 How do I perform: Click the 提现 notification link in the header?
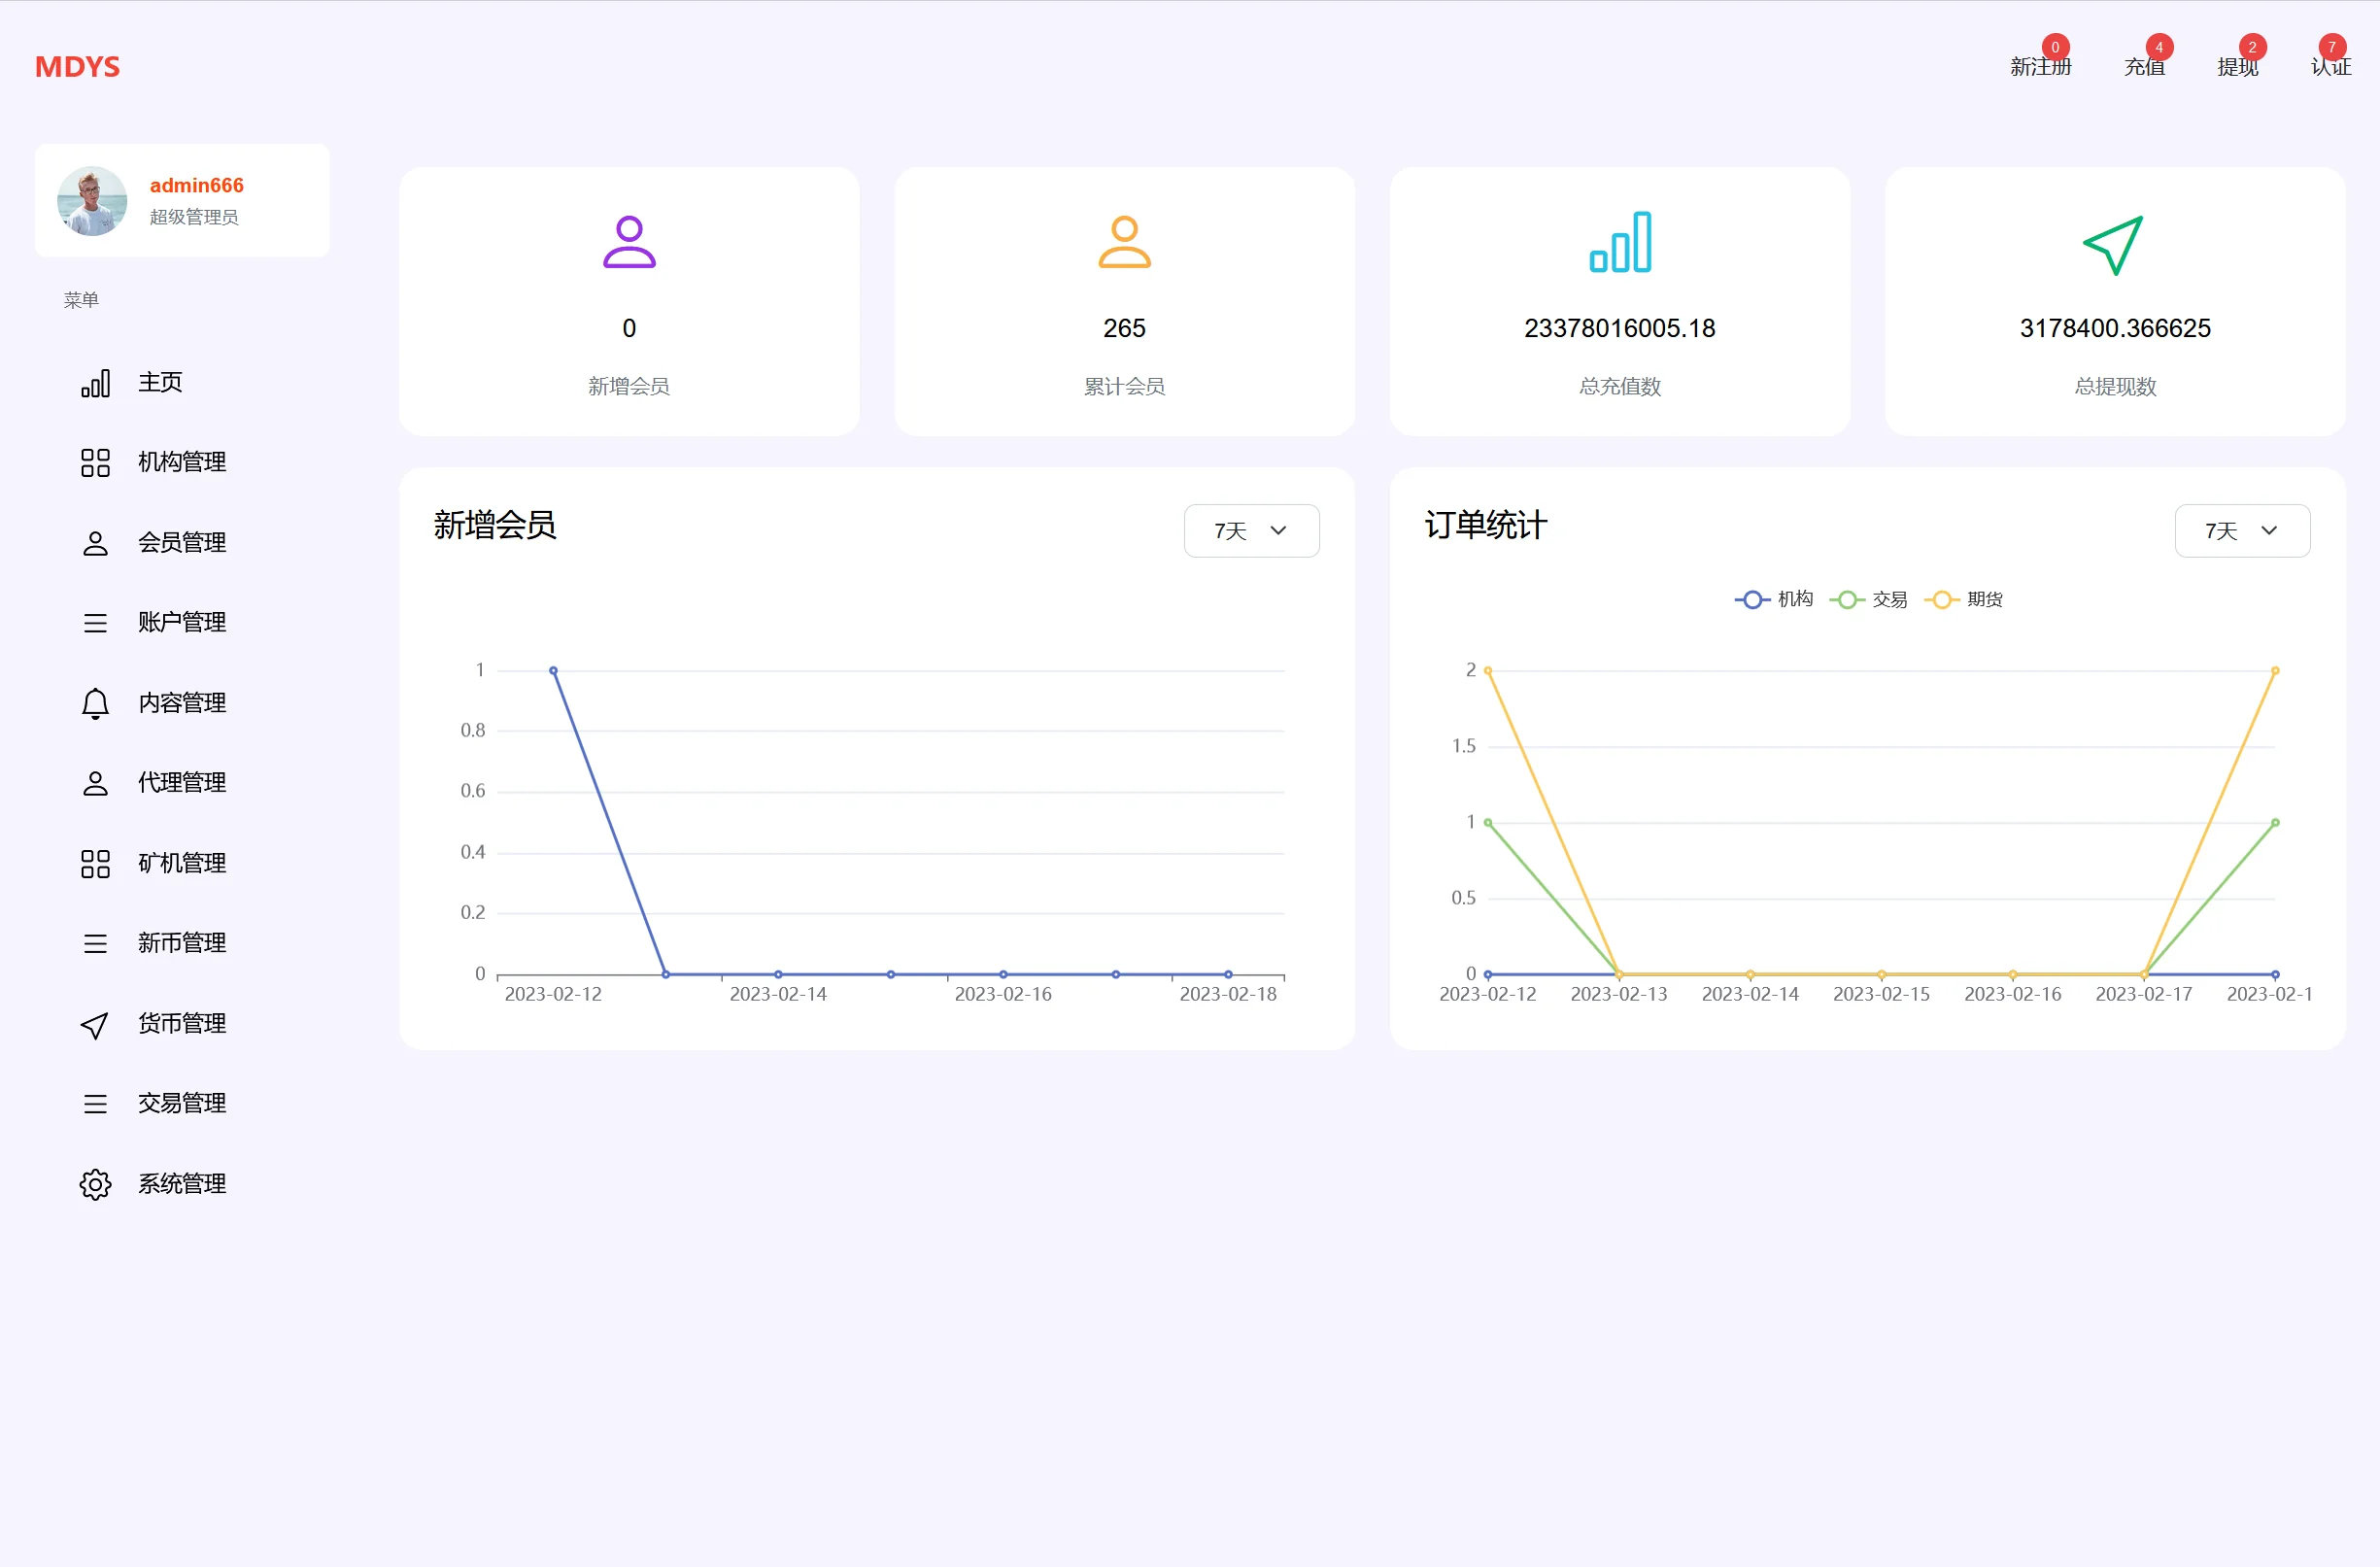coord(2237,67)
